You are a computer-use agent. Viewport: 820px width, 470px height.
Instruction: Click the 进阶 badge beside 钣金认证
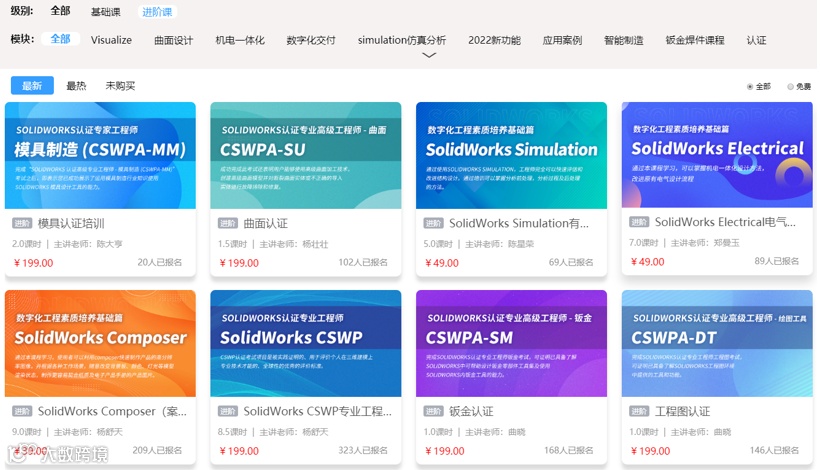(433, 411)
